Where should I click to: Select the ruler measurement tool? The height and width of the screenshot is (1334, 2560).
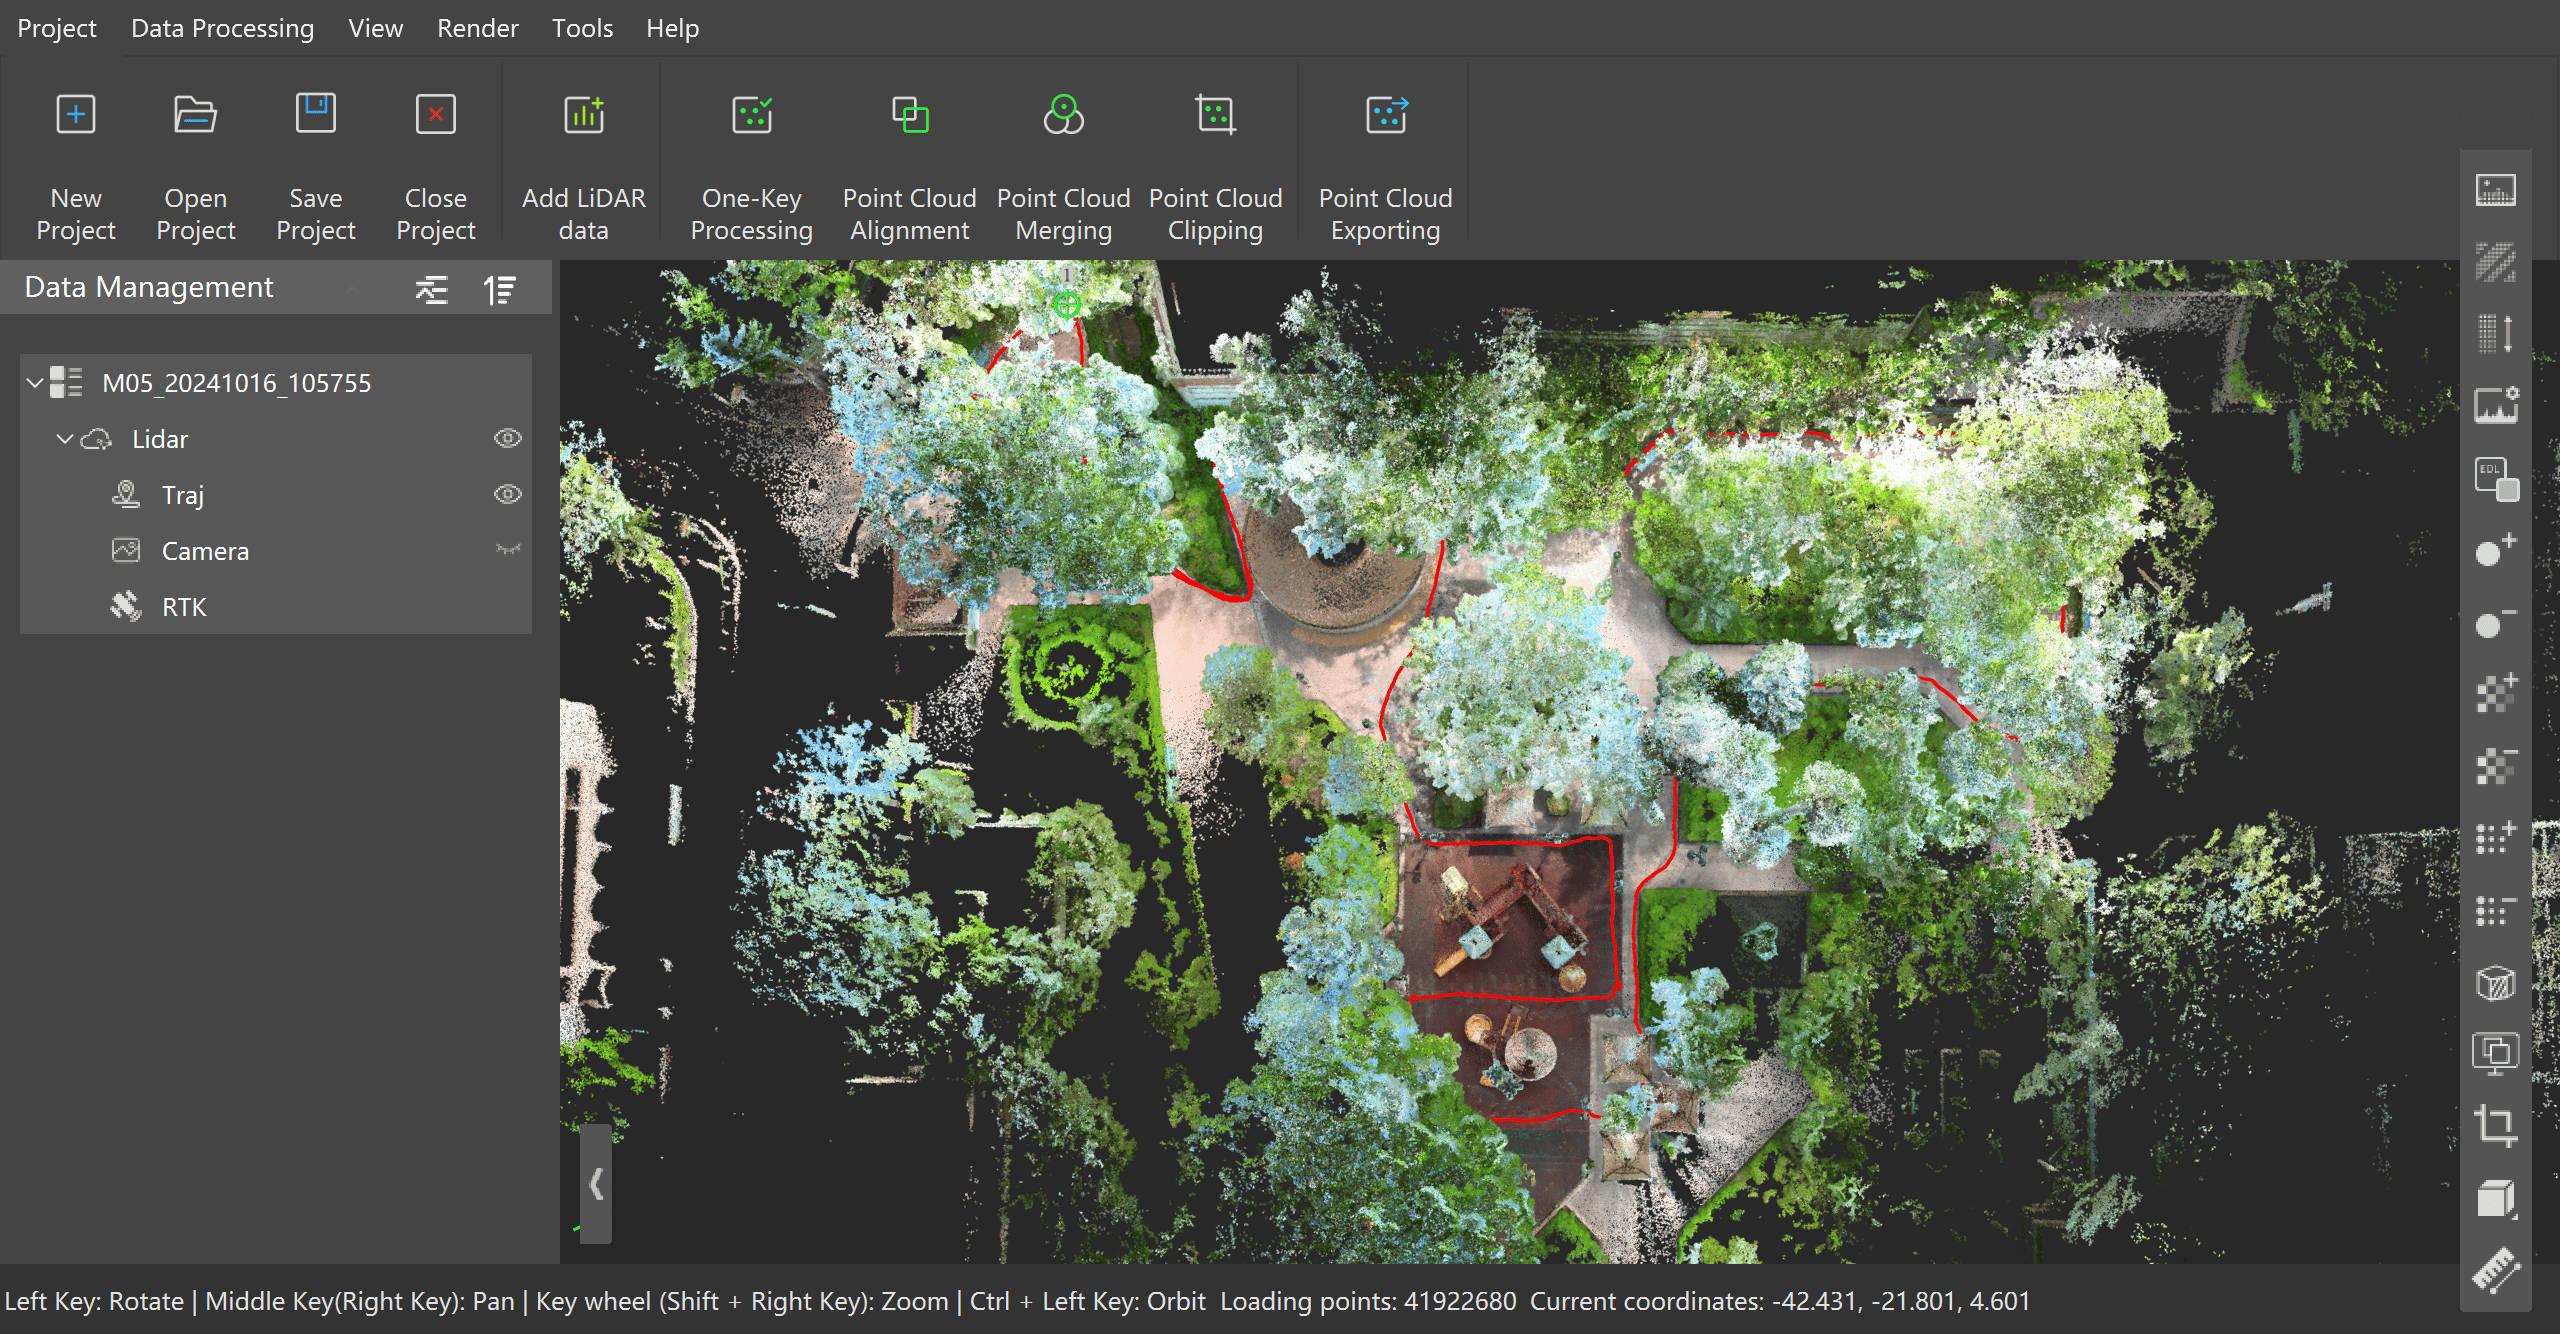pyautogui.click(x=2496, y=1270)
